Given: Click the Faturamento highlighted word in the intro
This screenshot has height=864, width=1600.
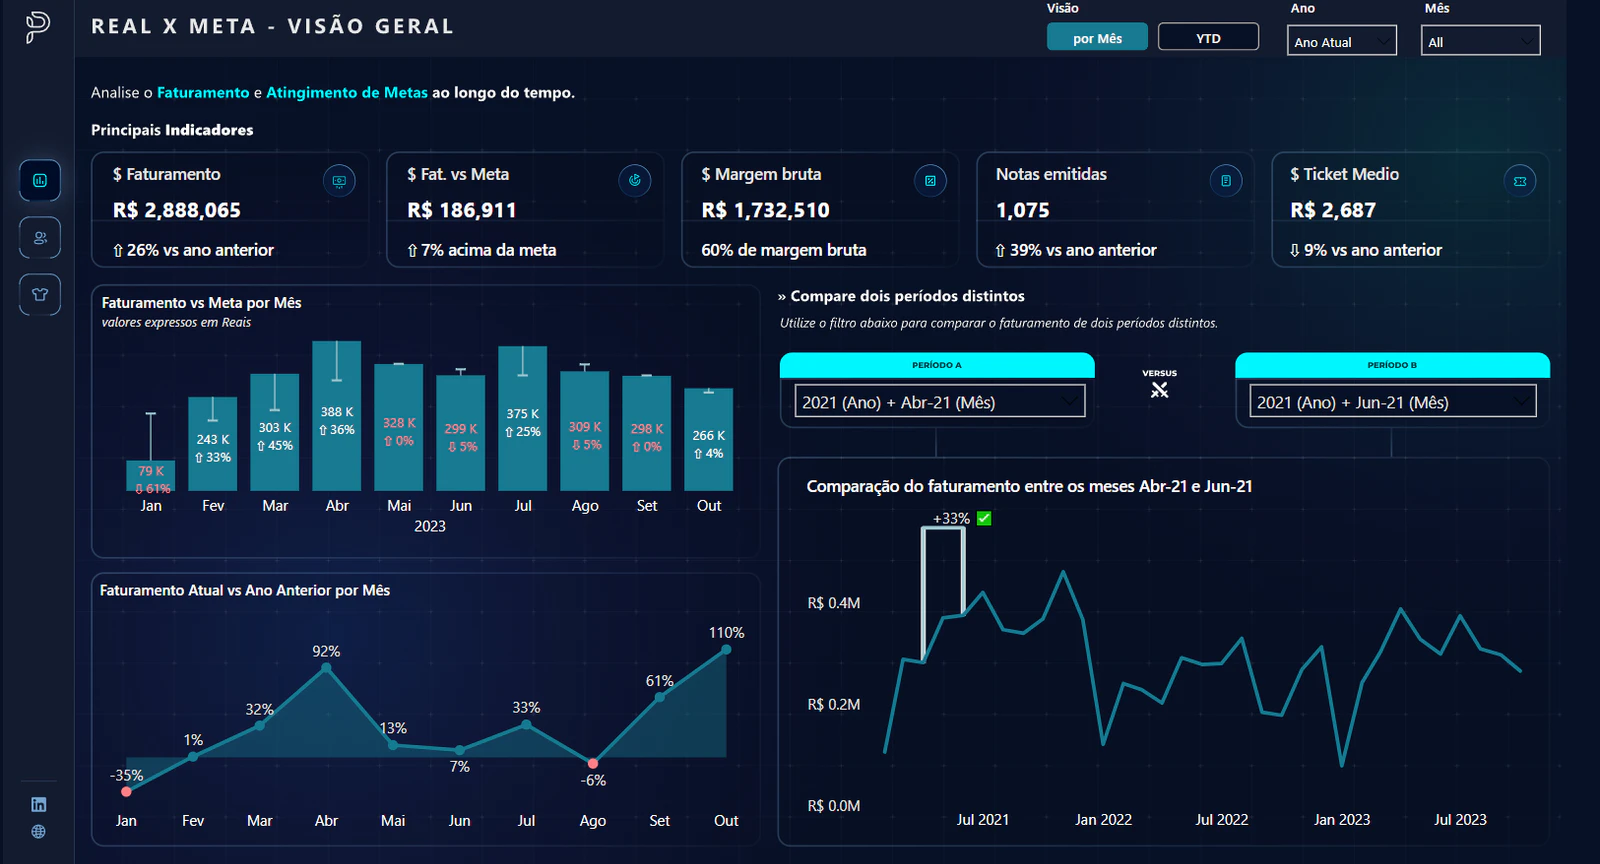Looking at the screenshot, I should (x=203, y=92).
